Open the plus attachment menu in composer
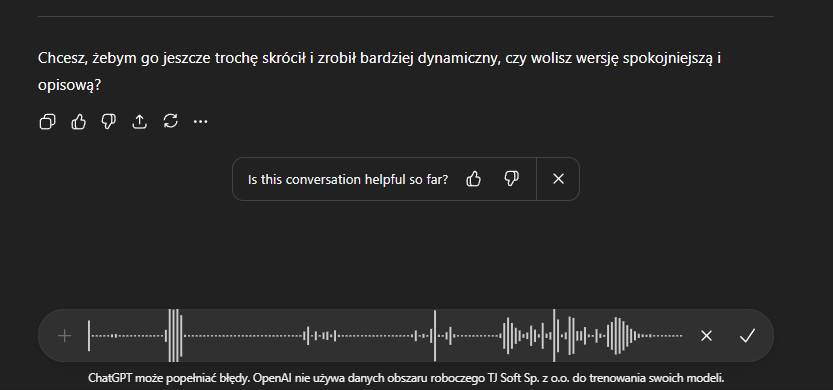The width and height of the screenshot is (833, 390). [x=64, y=336]
